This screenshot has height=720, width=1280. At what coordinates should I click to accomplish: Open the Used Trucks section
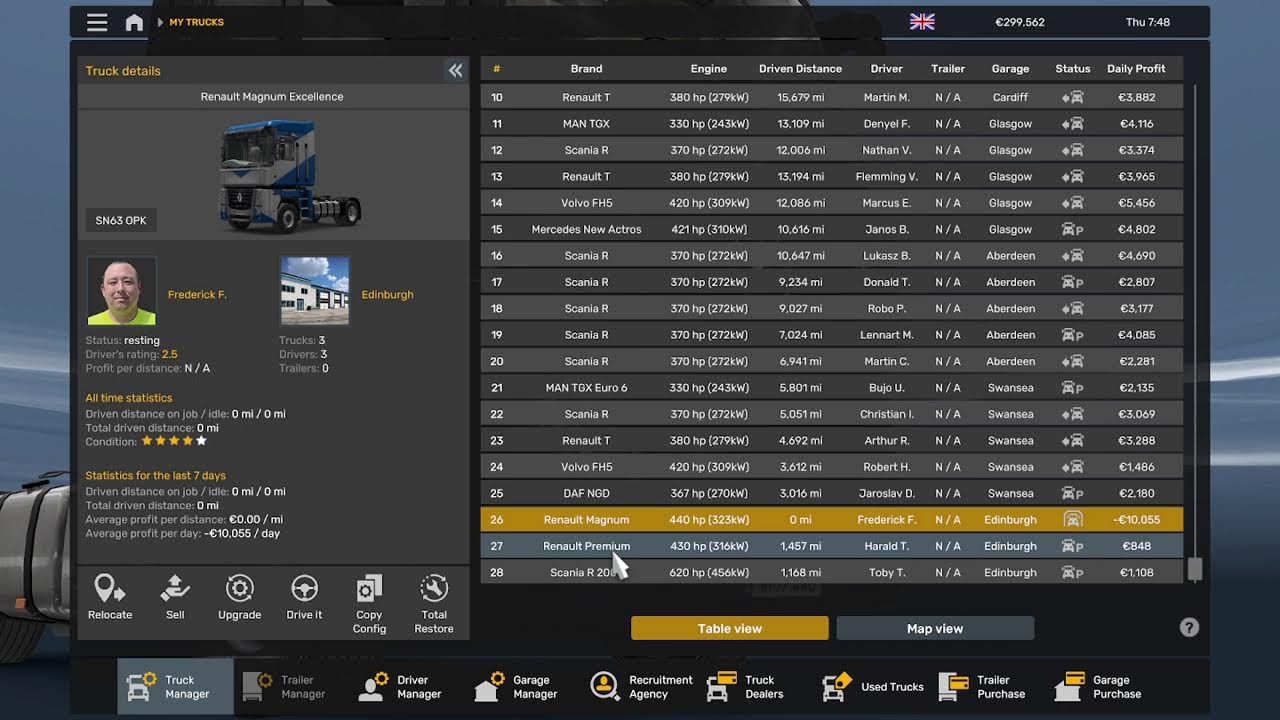(x=873, y=686)
